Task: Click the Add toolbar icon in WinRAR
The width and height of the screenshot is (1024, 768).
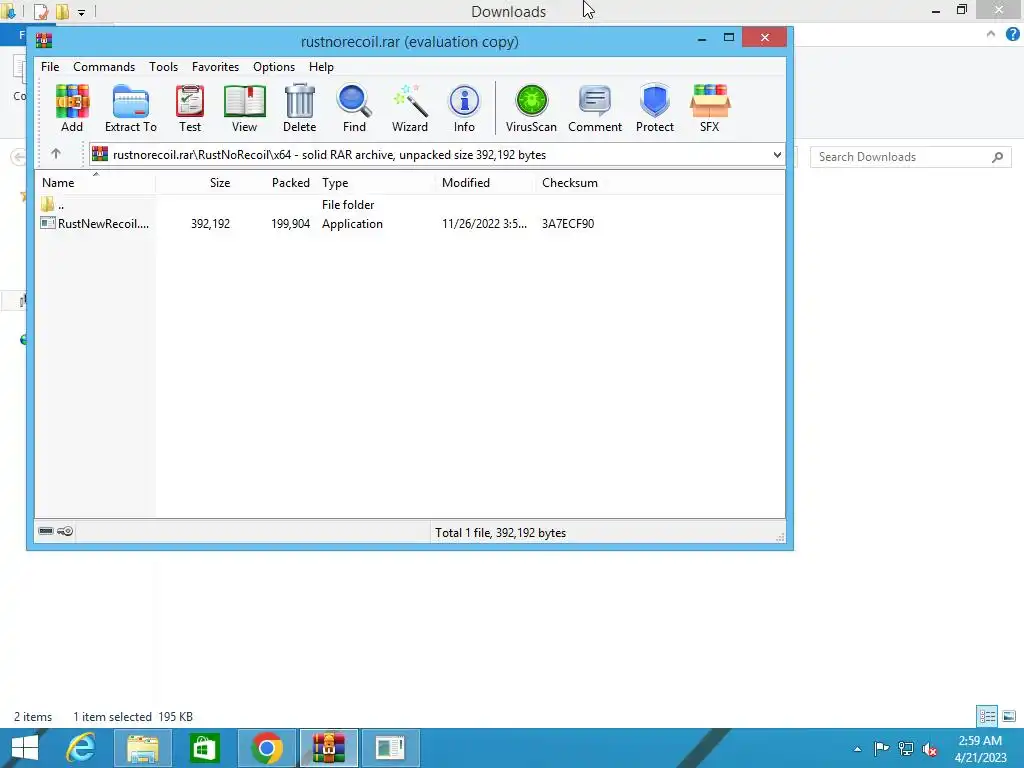Action: click(x=72, y=108)
